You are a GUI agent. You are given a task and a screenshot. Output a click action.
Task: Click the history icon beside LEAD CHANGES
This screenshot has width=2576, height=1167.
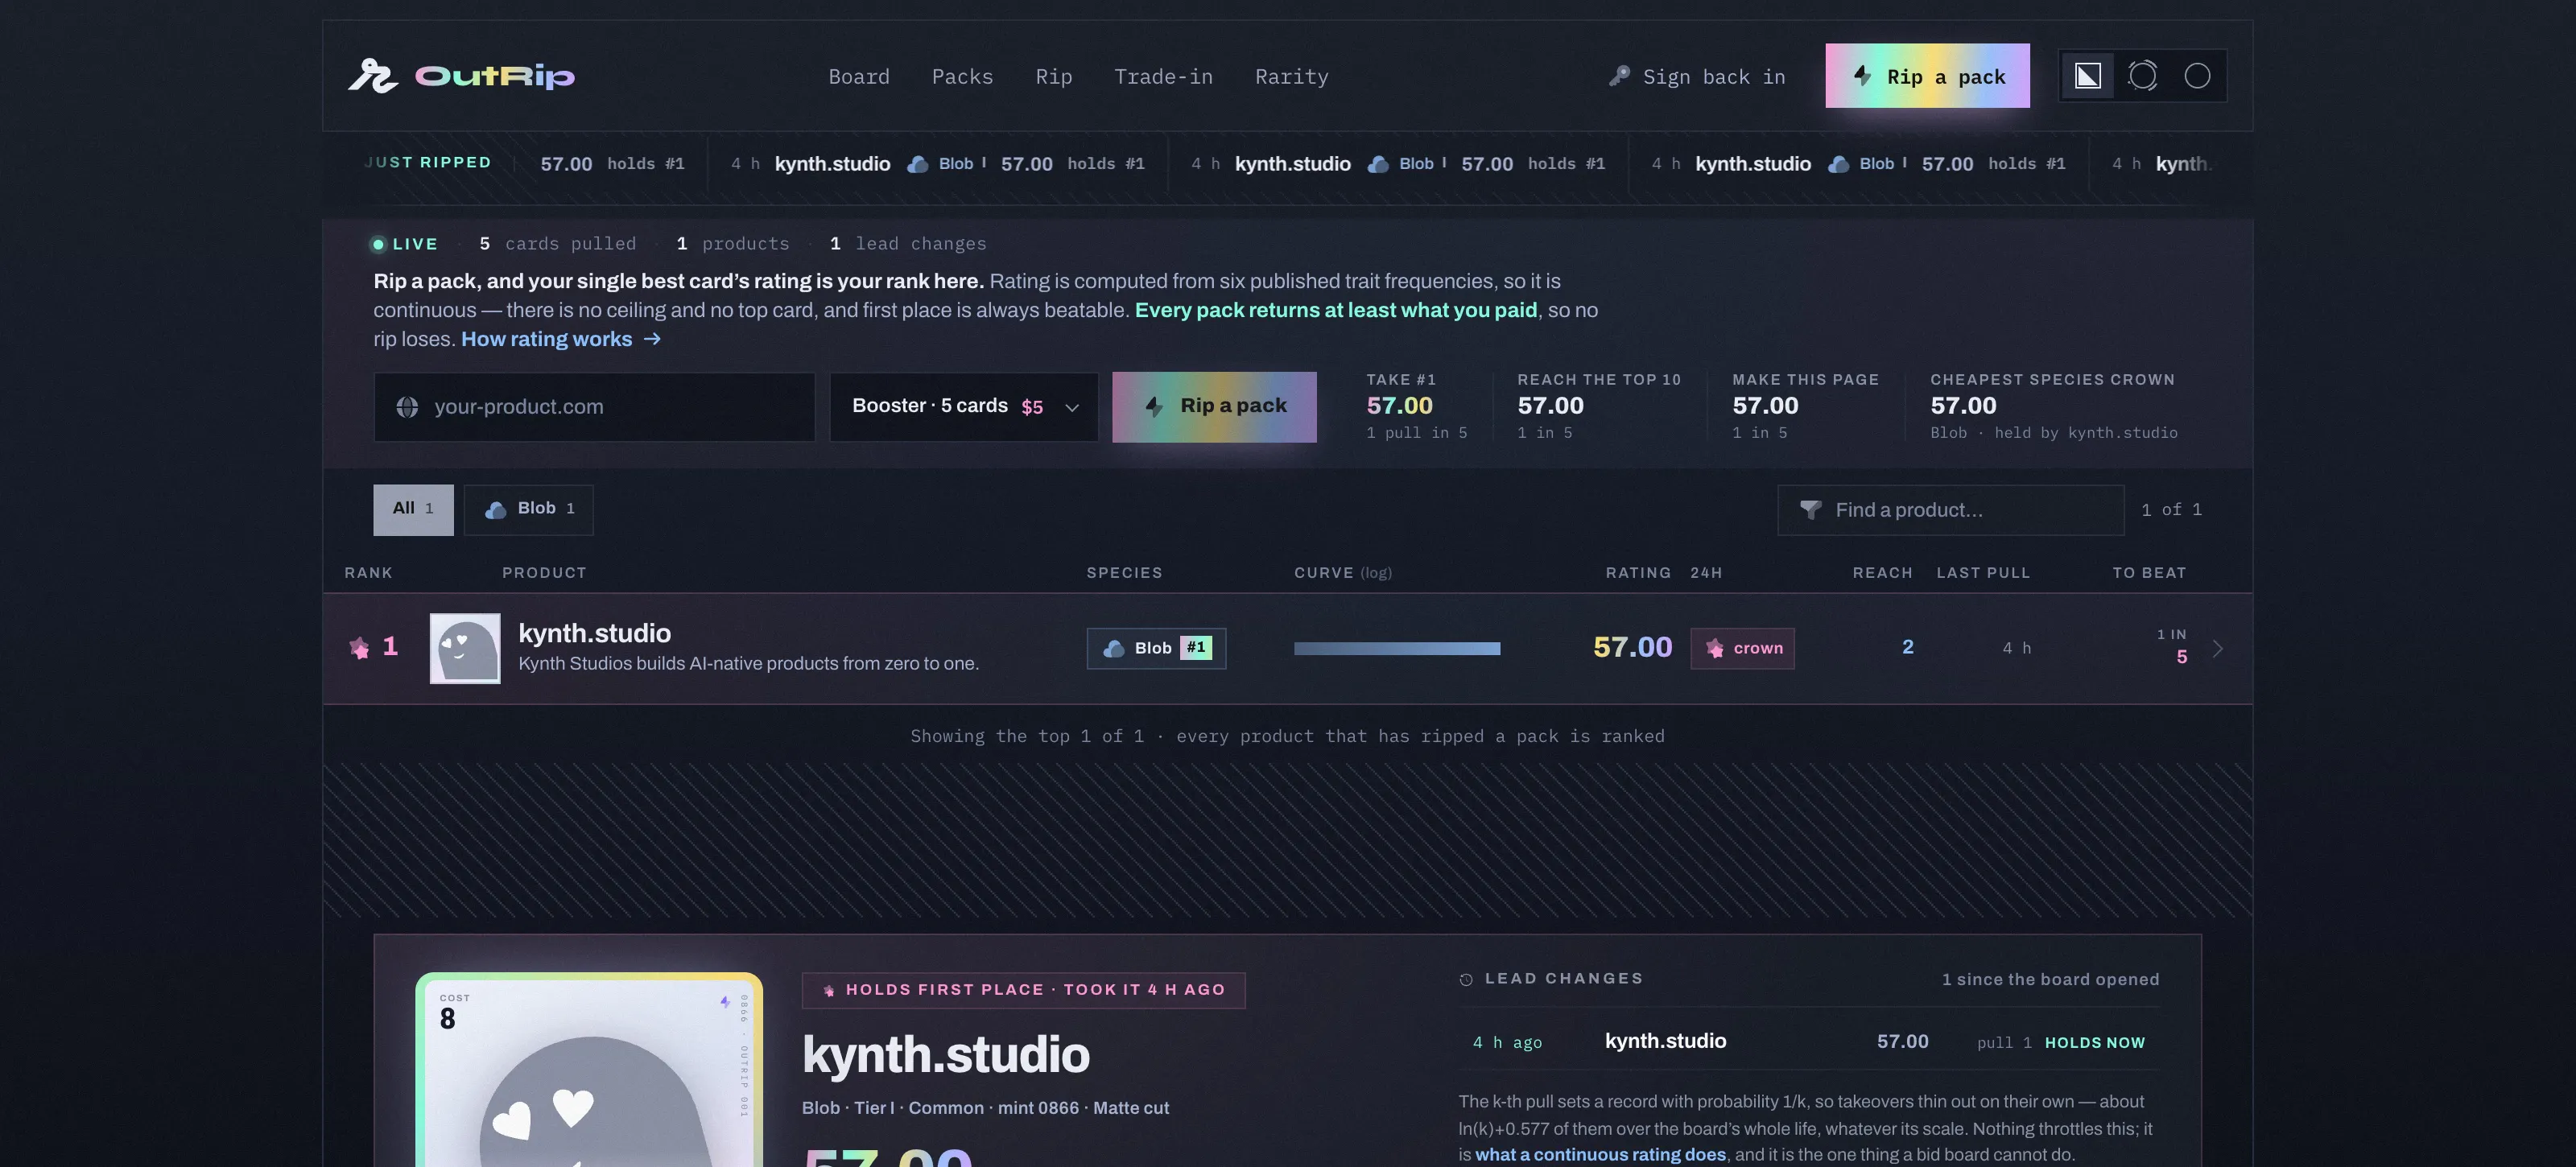tap(1466, 979)
